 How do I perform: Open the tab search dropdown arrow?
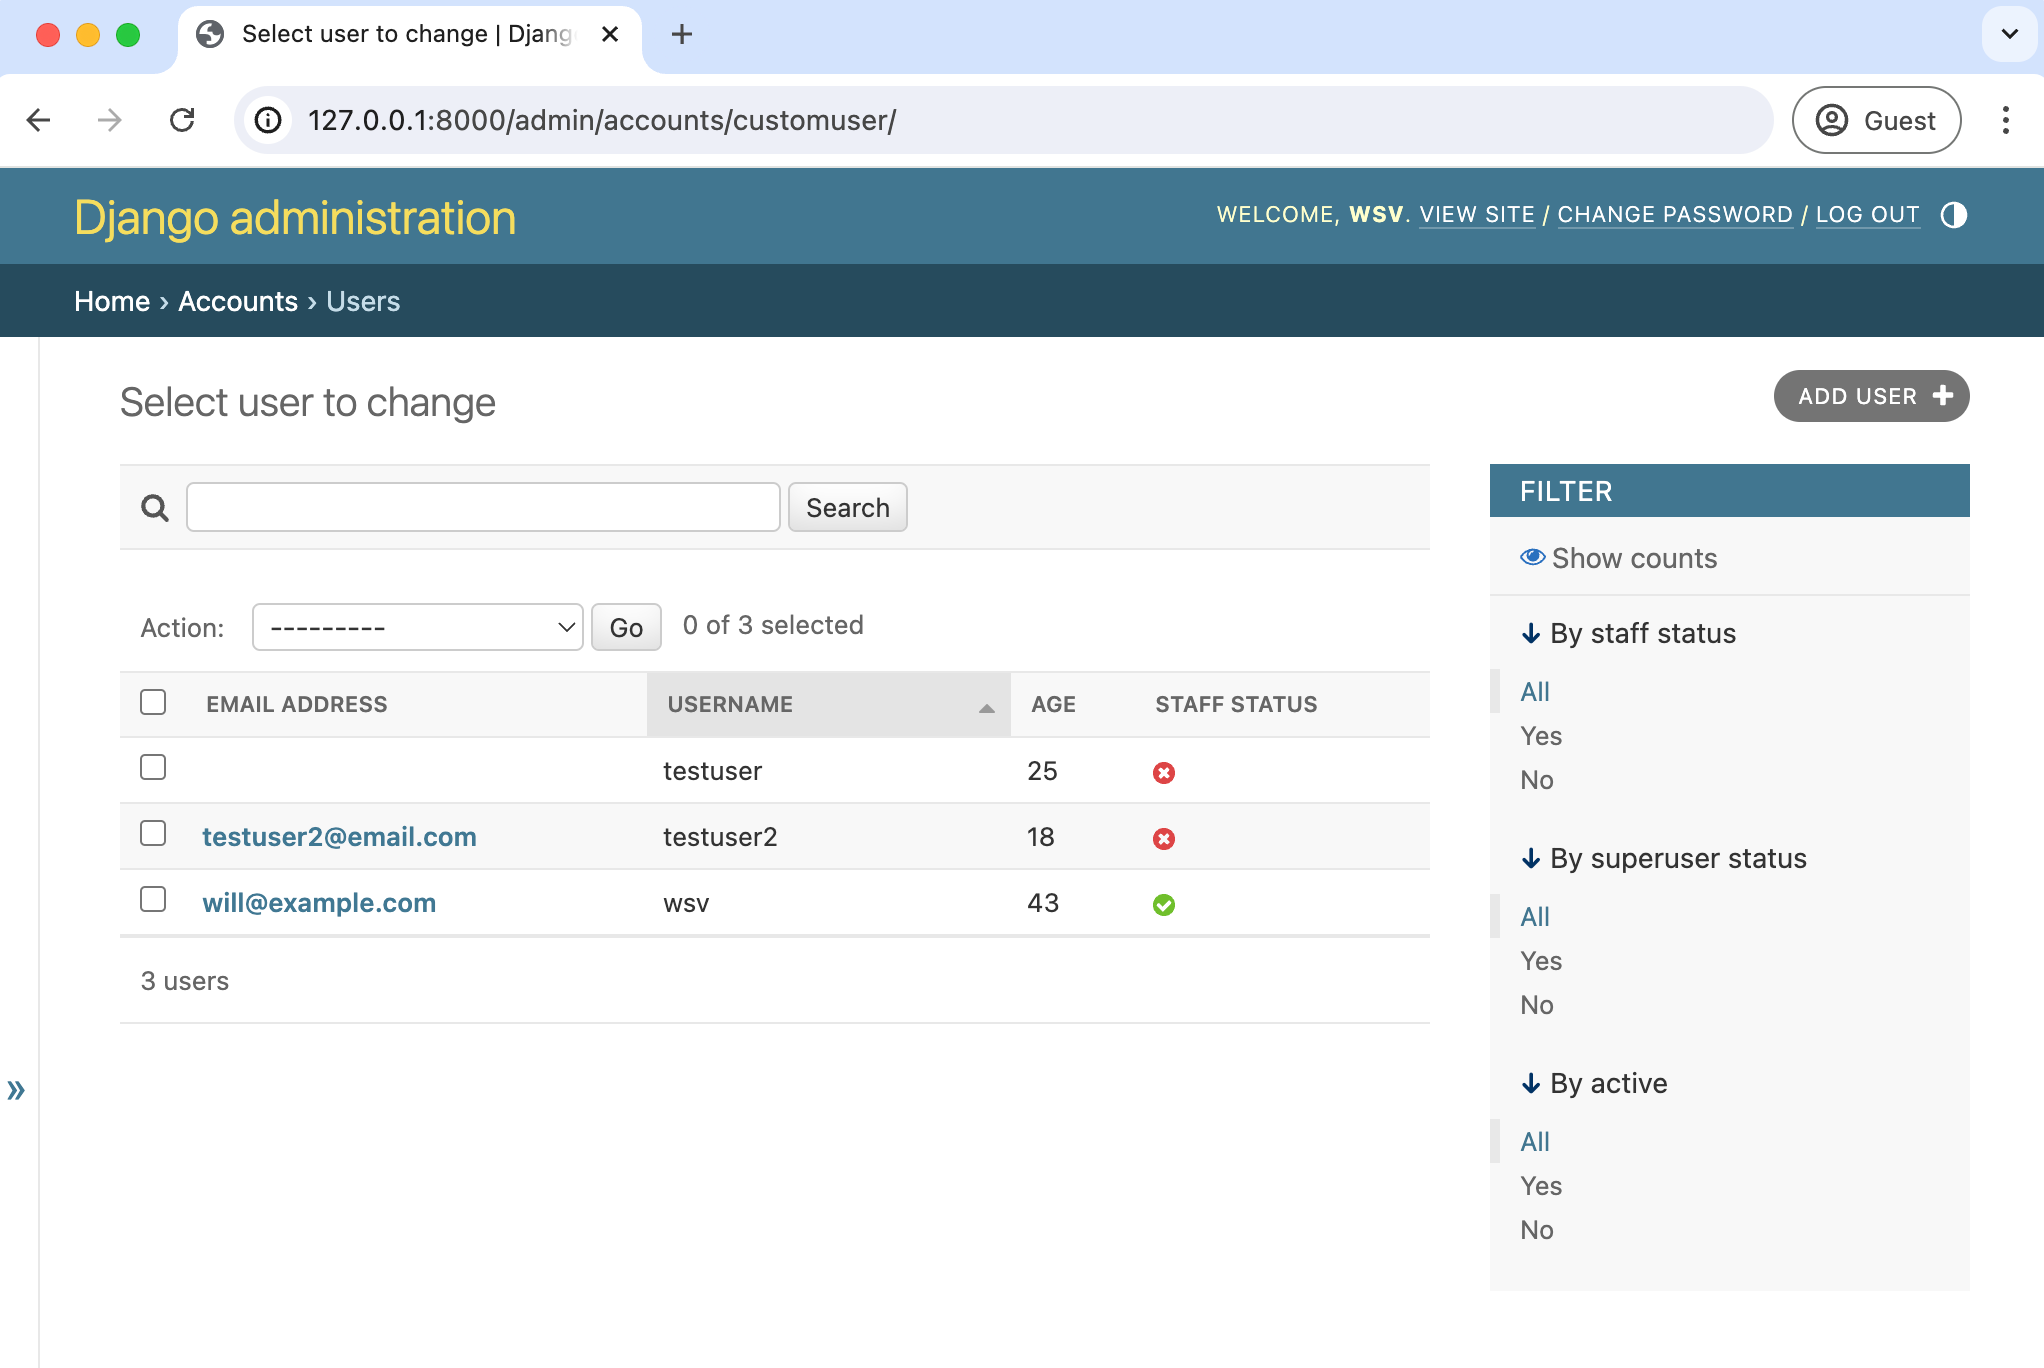click(2009, 34)
